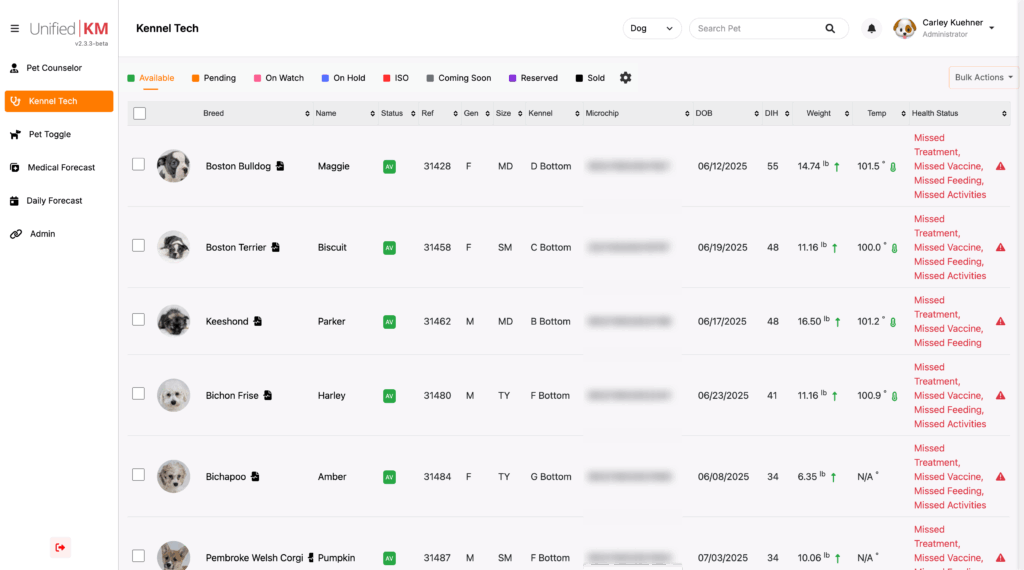Click ref number 31462
Image resolution: width=1024 pixels, height=570 pixels.
click(x=437, y=321)
